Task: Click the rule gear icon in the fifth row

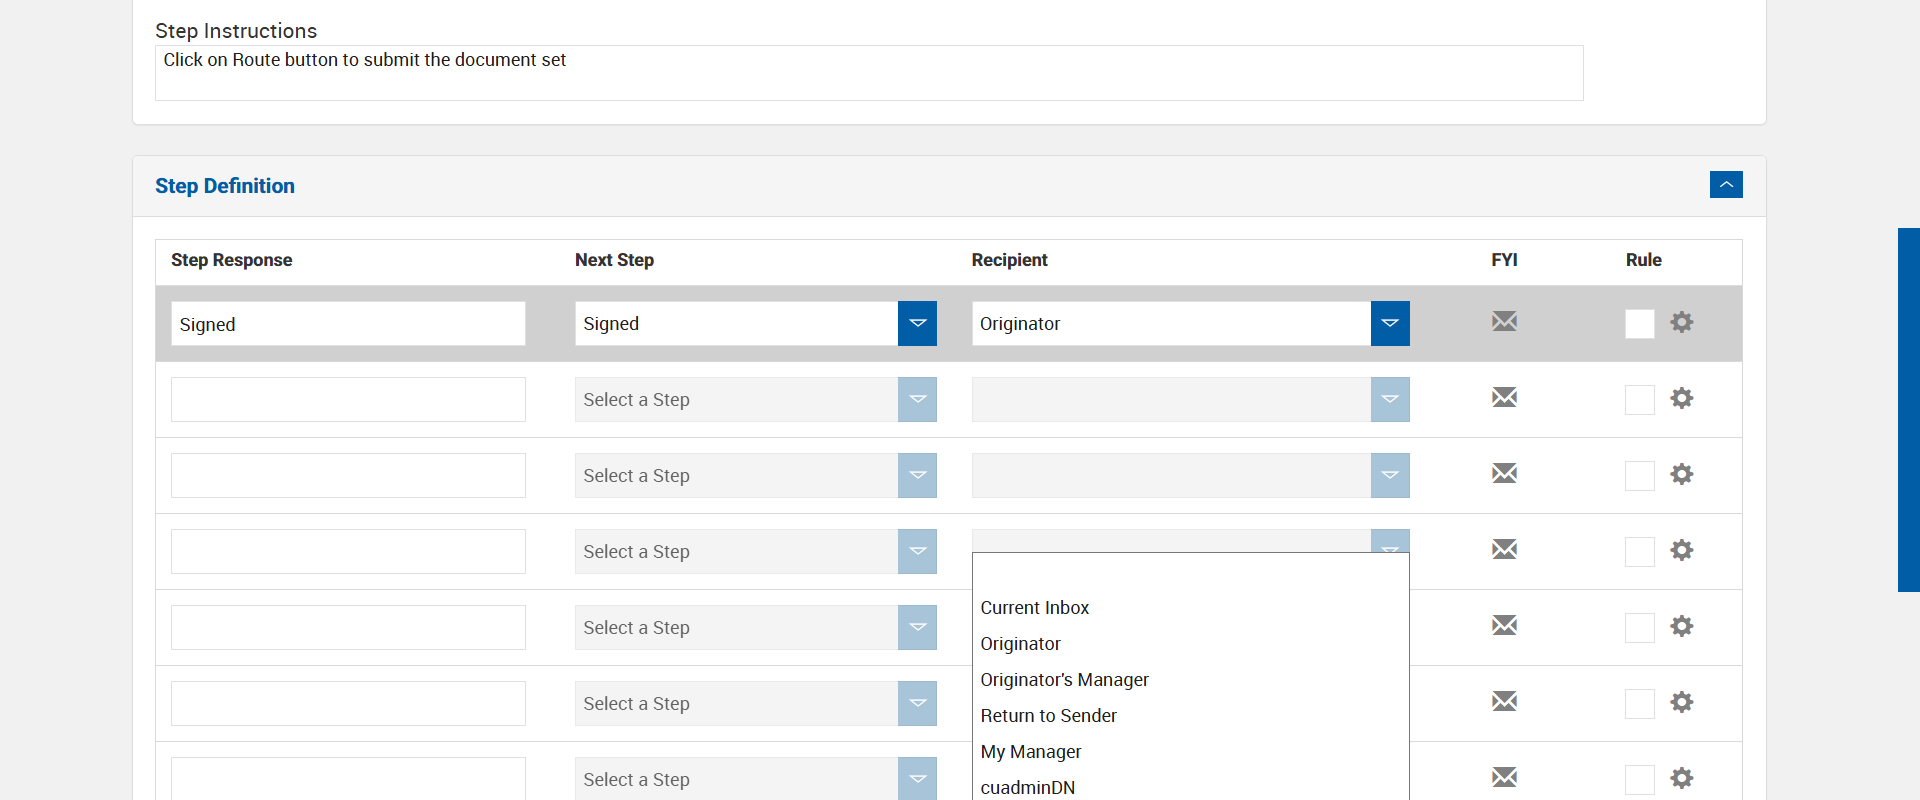Action: click(1682, 626)
